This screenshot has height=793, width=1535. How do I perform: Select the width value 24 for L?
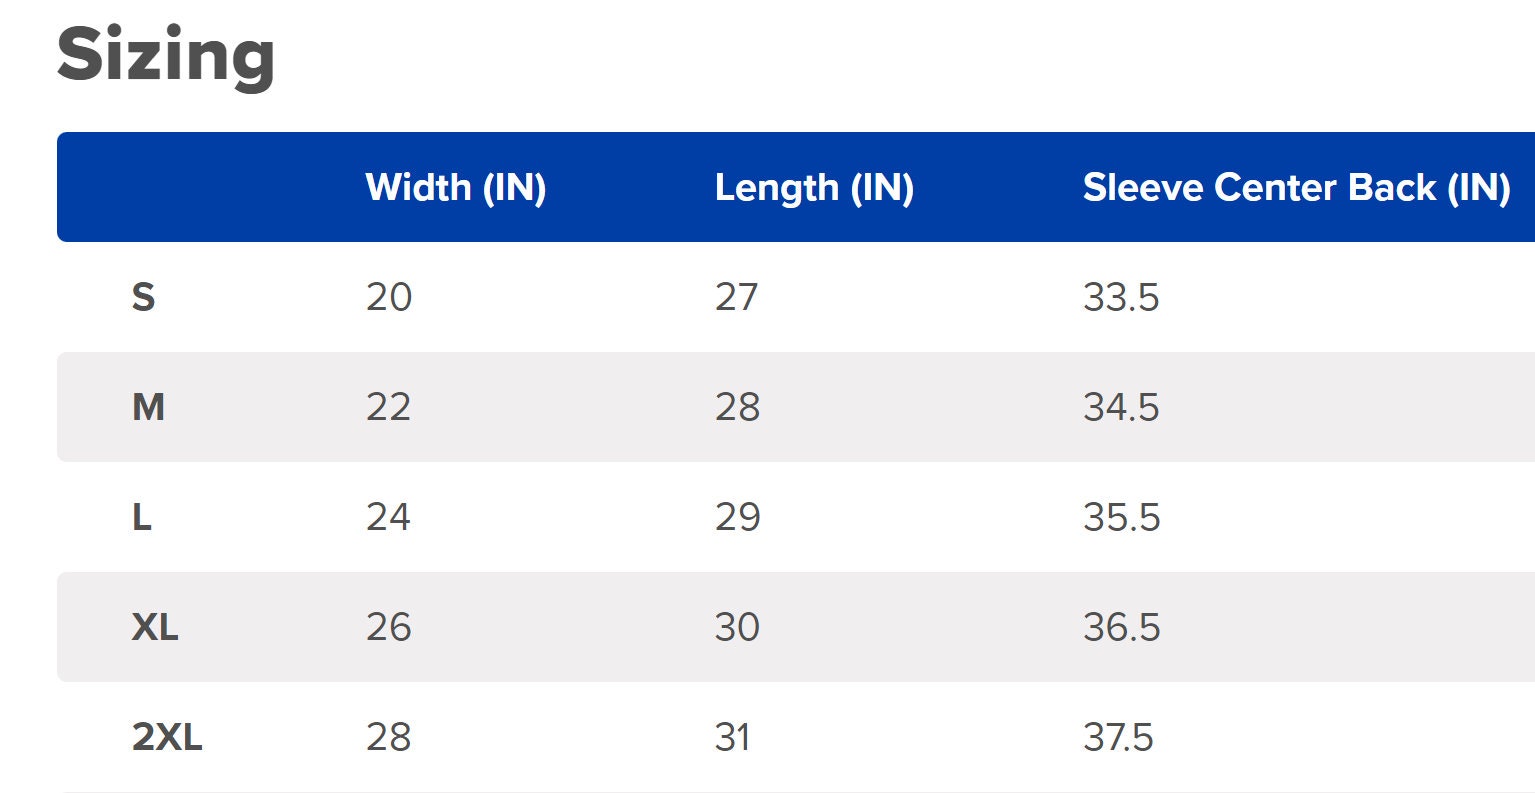pos(388,517)
